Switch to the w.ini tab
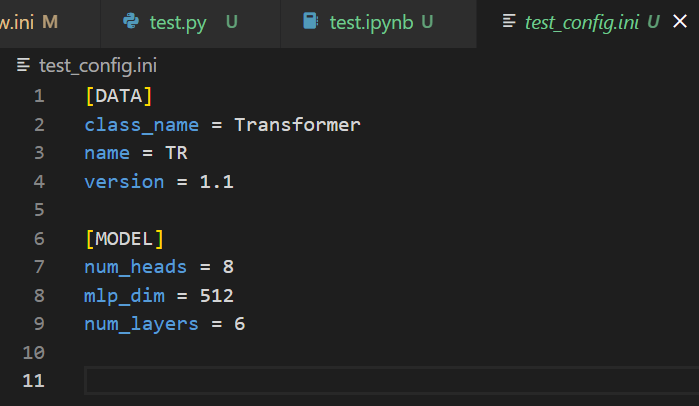 click(18, 21)
